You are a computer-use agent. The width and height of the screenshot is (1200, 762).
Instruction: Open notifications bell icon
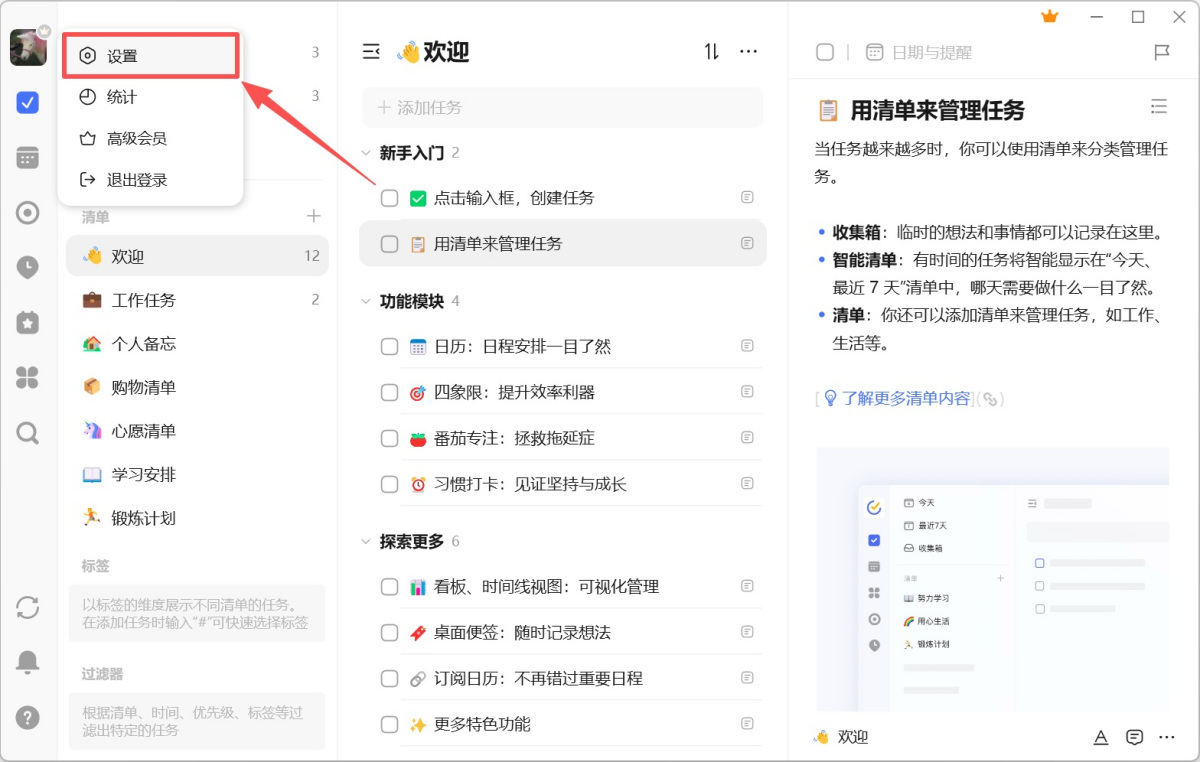pos(28,662)
